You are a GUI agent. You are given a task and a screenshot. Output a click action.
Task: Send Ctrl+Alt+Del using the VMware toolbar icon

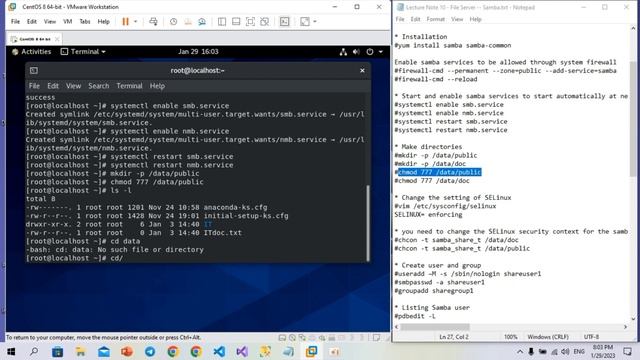[153, 22]
